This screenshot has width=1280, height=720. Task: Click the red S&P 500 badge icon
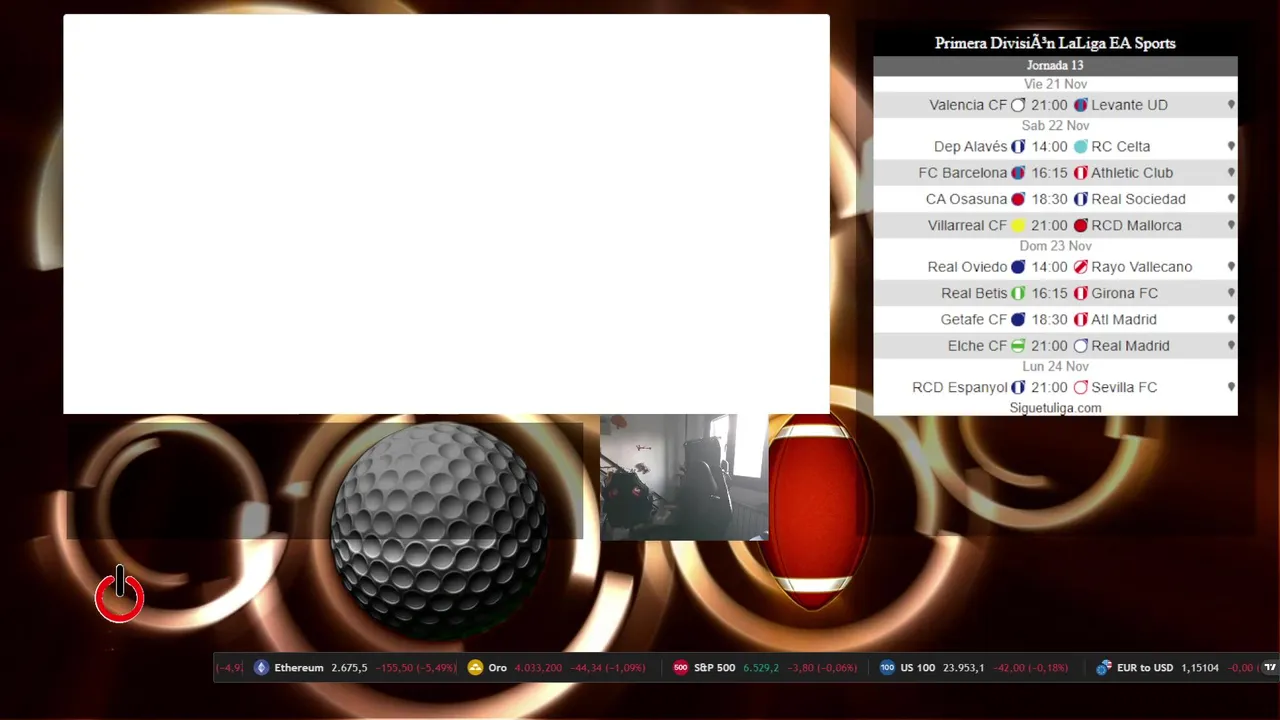680,667
